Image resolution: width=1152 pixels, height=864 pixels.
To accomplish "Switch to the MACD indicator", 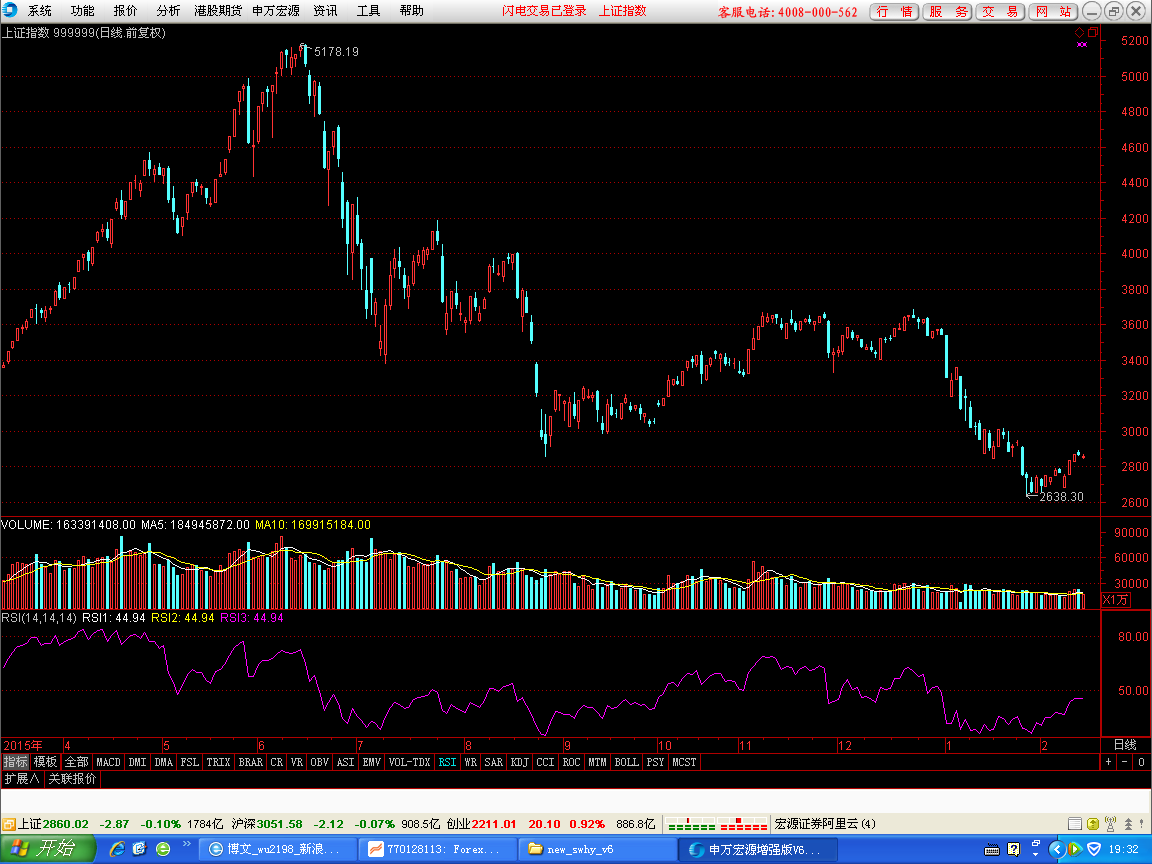I will click(109, 762).
